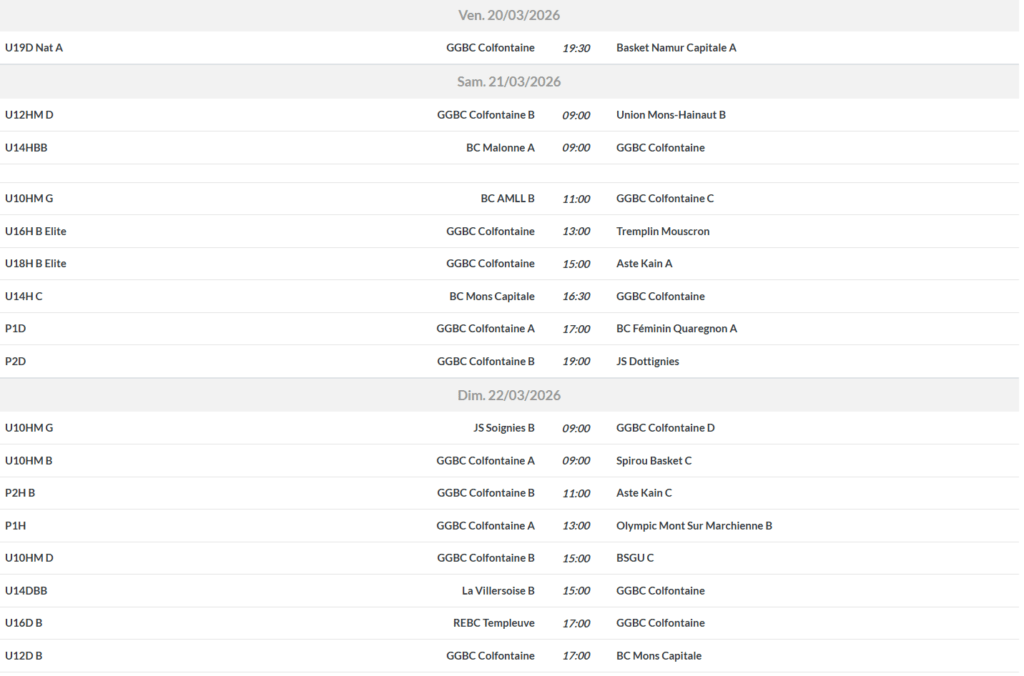
Task: Click Aste Kain A visiting team
Action: click(644, 264)
